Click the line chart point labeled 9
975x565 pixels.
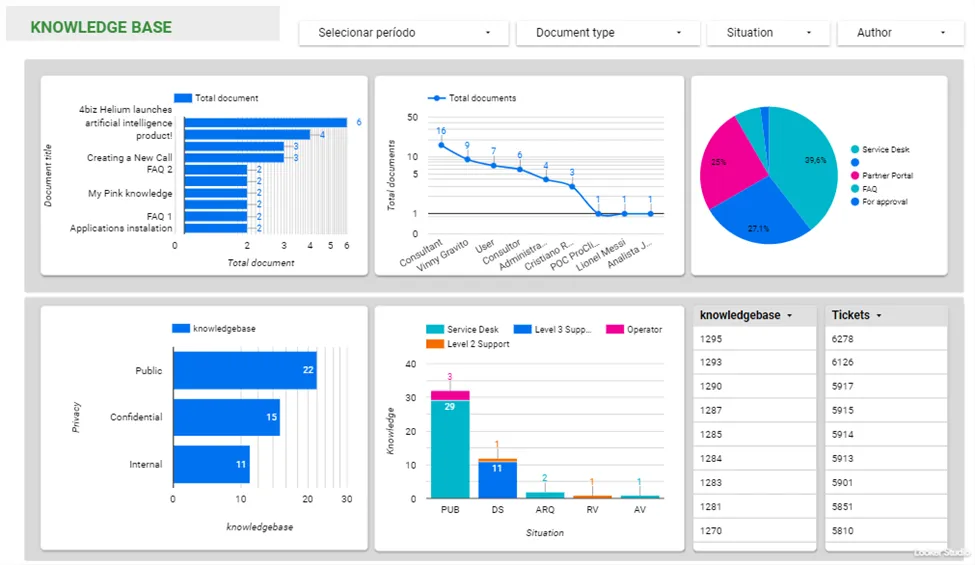(468, 159)
